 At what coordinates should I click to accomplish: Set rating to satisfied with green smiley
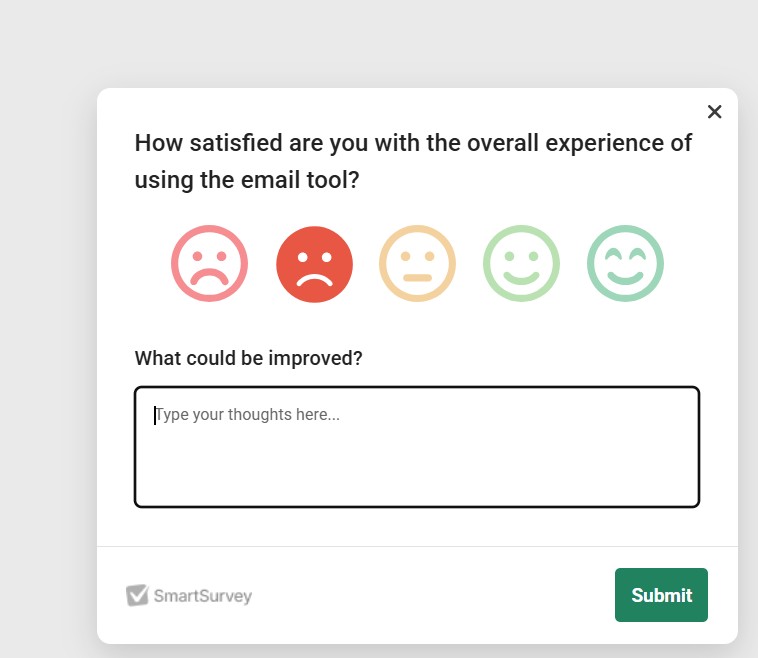[x=521, y=264]
